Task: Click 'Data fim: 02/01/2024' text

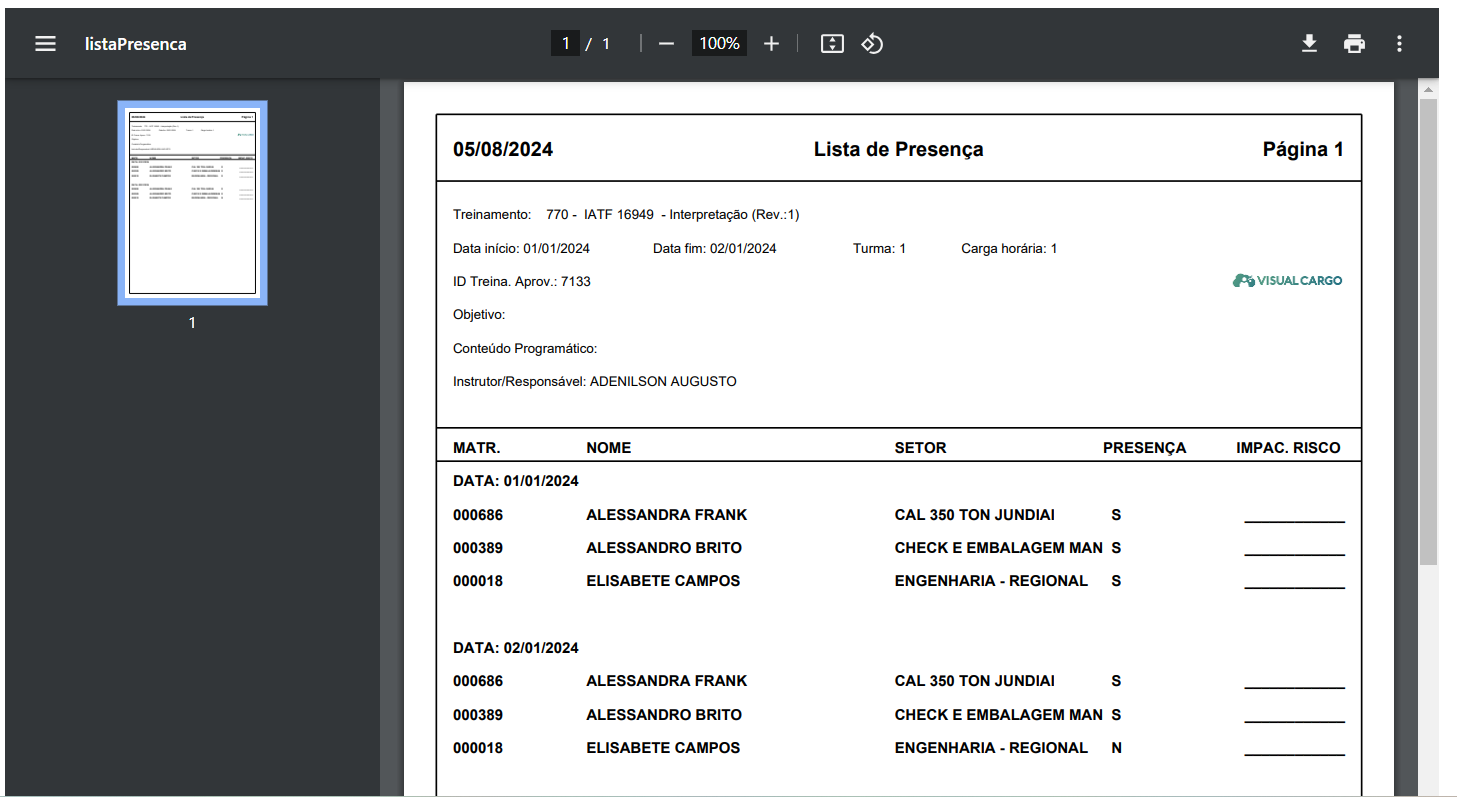Action: pos(714,248)
